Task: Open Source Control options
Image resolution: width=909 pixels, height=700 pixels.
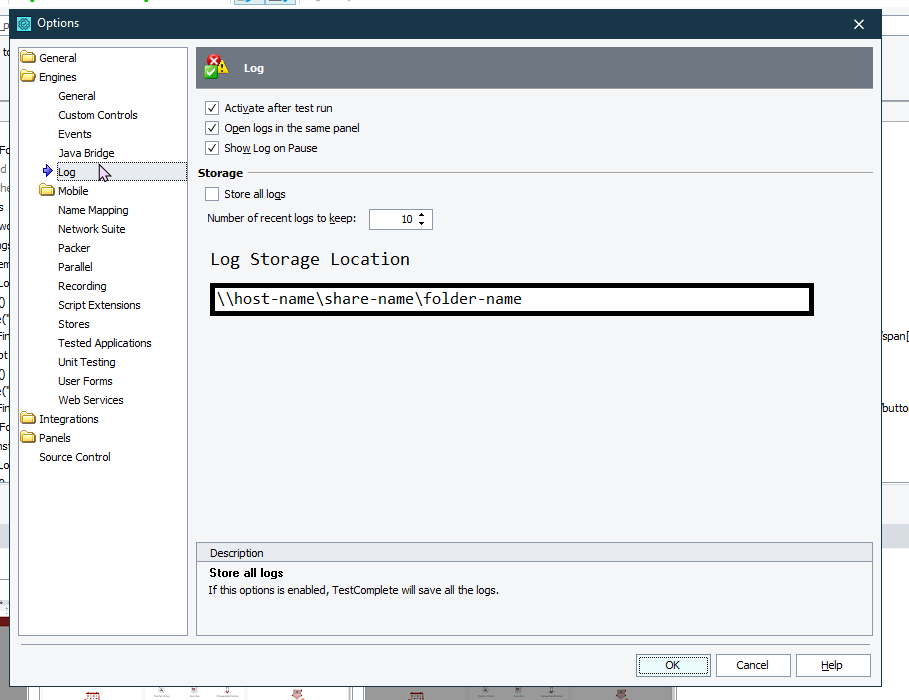Action: pyautogui.click(x=75, y=457)
